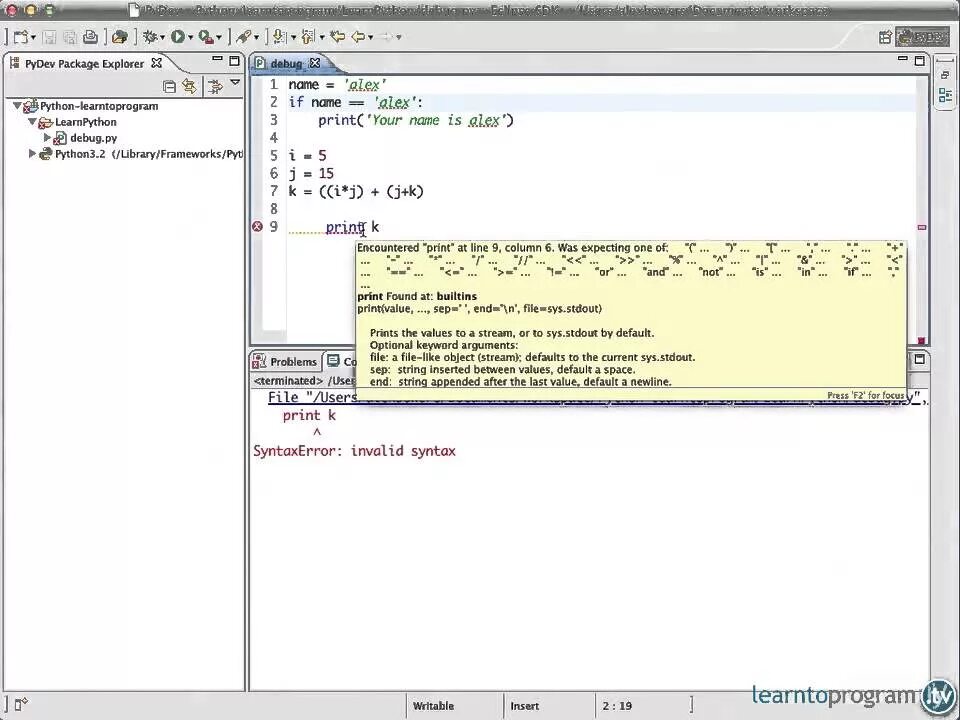Click the j = 15 line
This screenshot has height=720, width=960.
(x=311, y=174)
